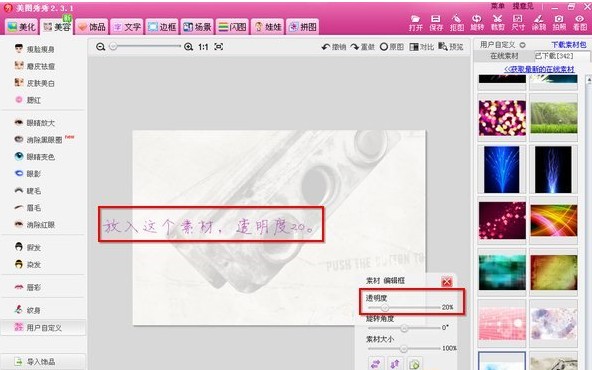This screenshot has height=370, width=592.
Task: Click the fit-to-window zoom icon
Action: click(x=219, y=46)
